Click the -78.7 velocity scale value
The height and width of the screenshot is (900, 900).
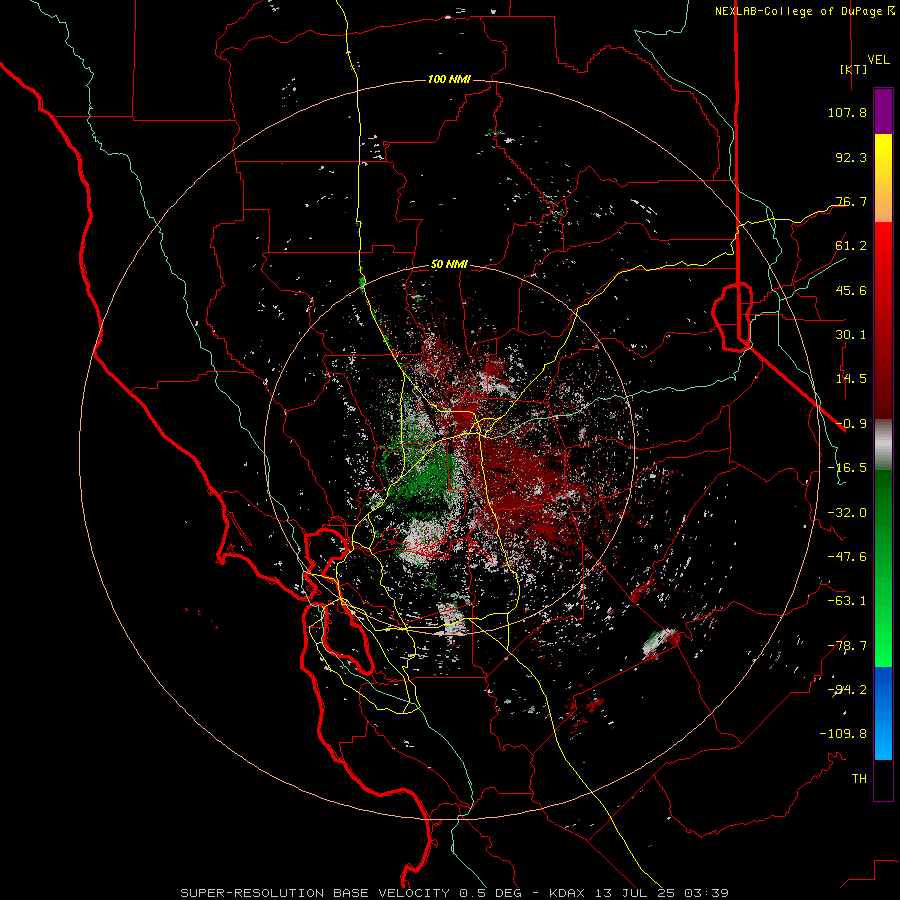(847, 646)
